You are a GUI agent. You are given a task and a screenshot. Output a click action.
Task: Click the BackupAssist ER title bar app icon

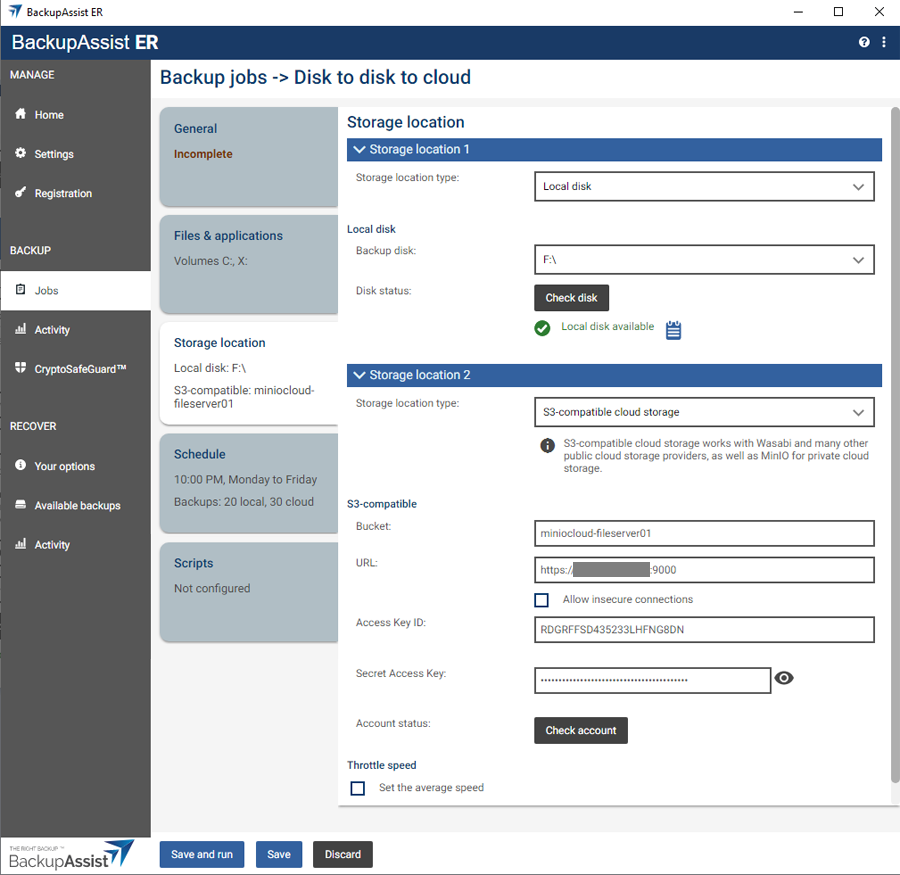pyautogui.click(x=15, y=11)
